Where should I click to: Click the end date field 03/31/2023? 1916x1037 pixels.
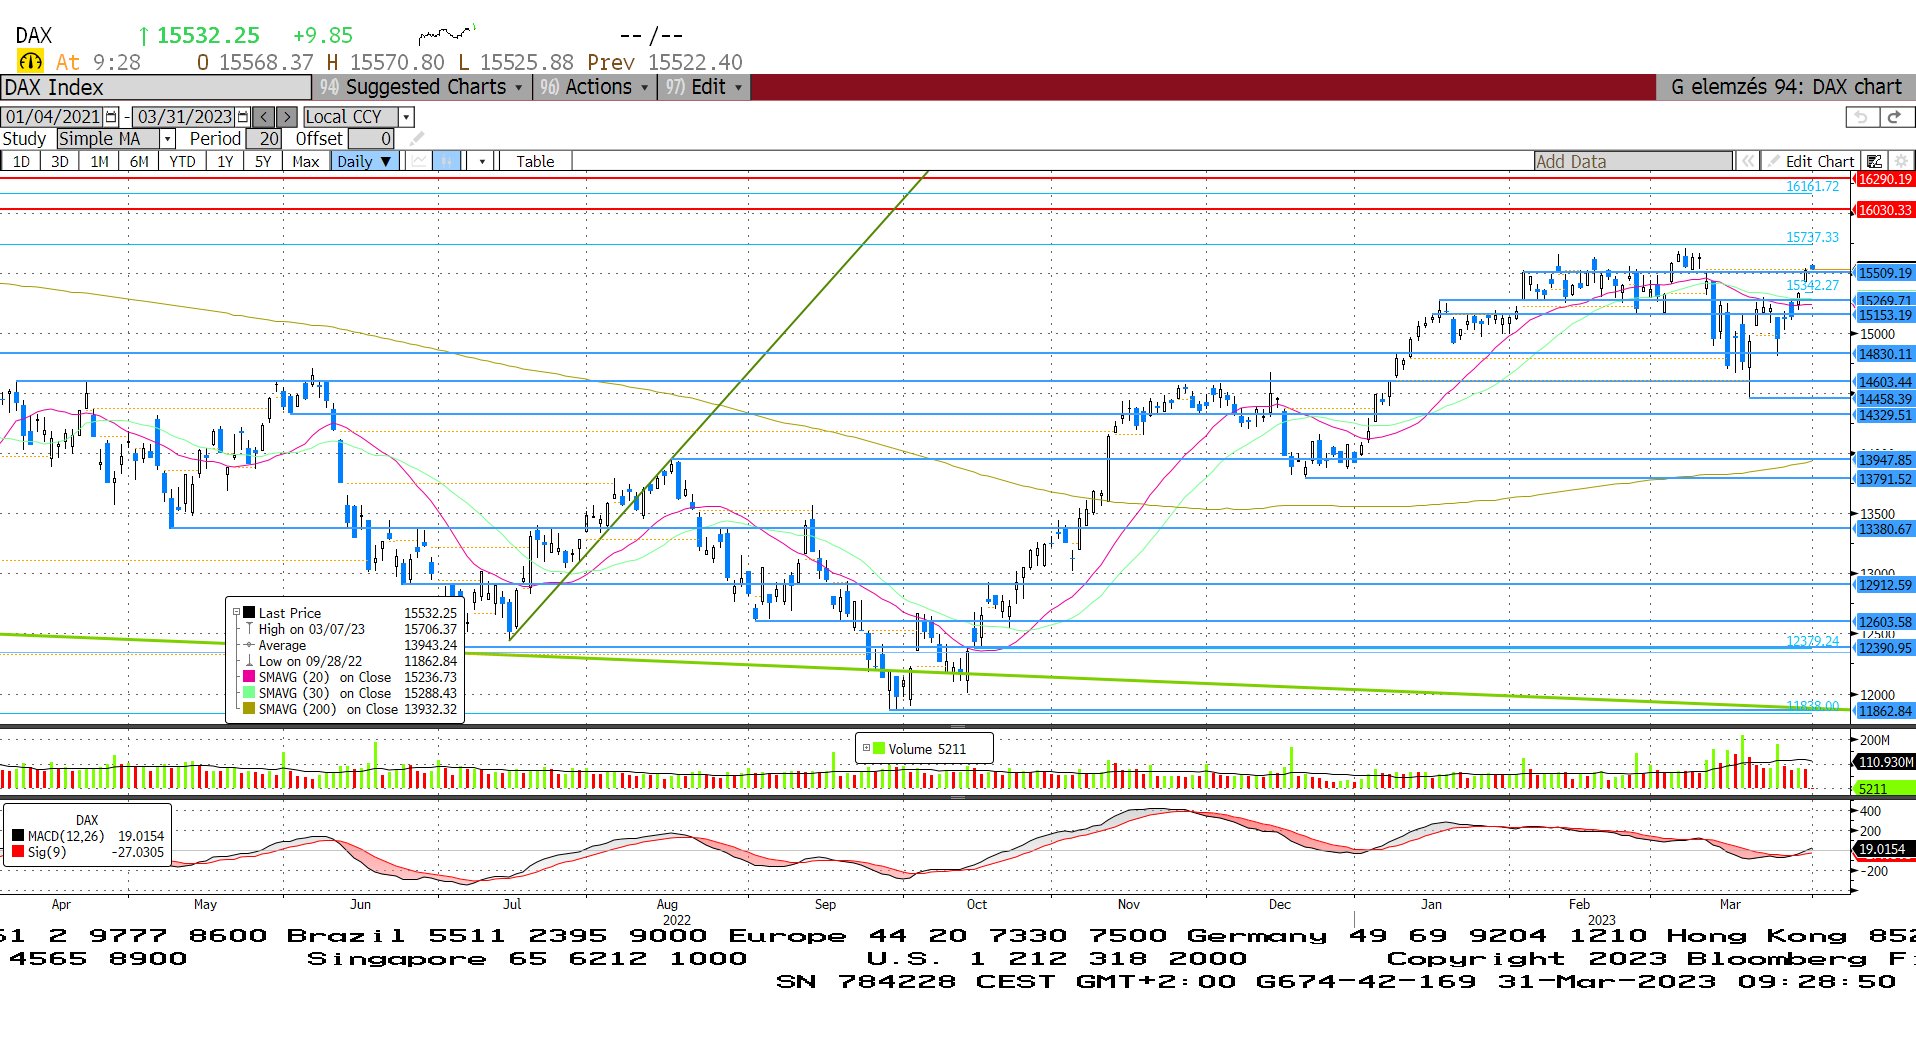tap(185, 117)
